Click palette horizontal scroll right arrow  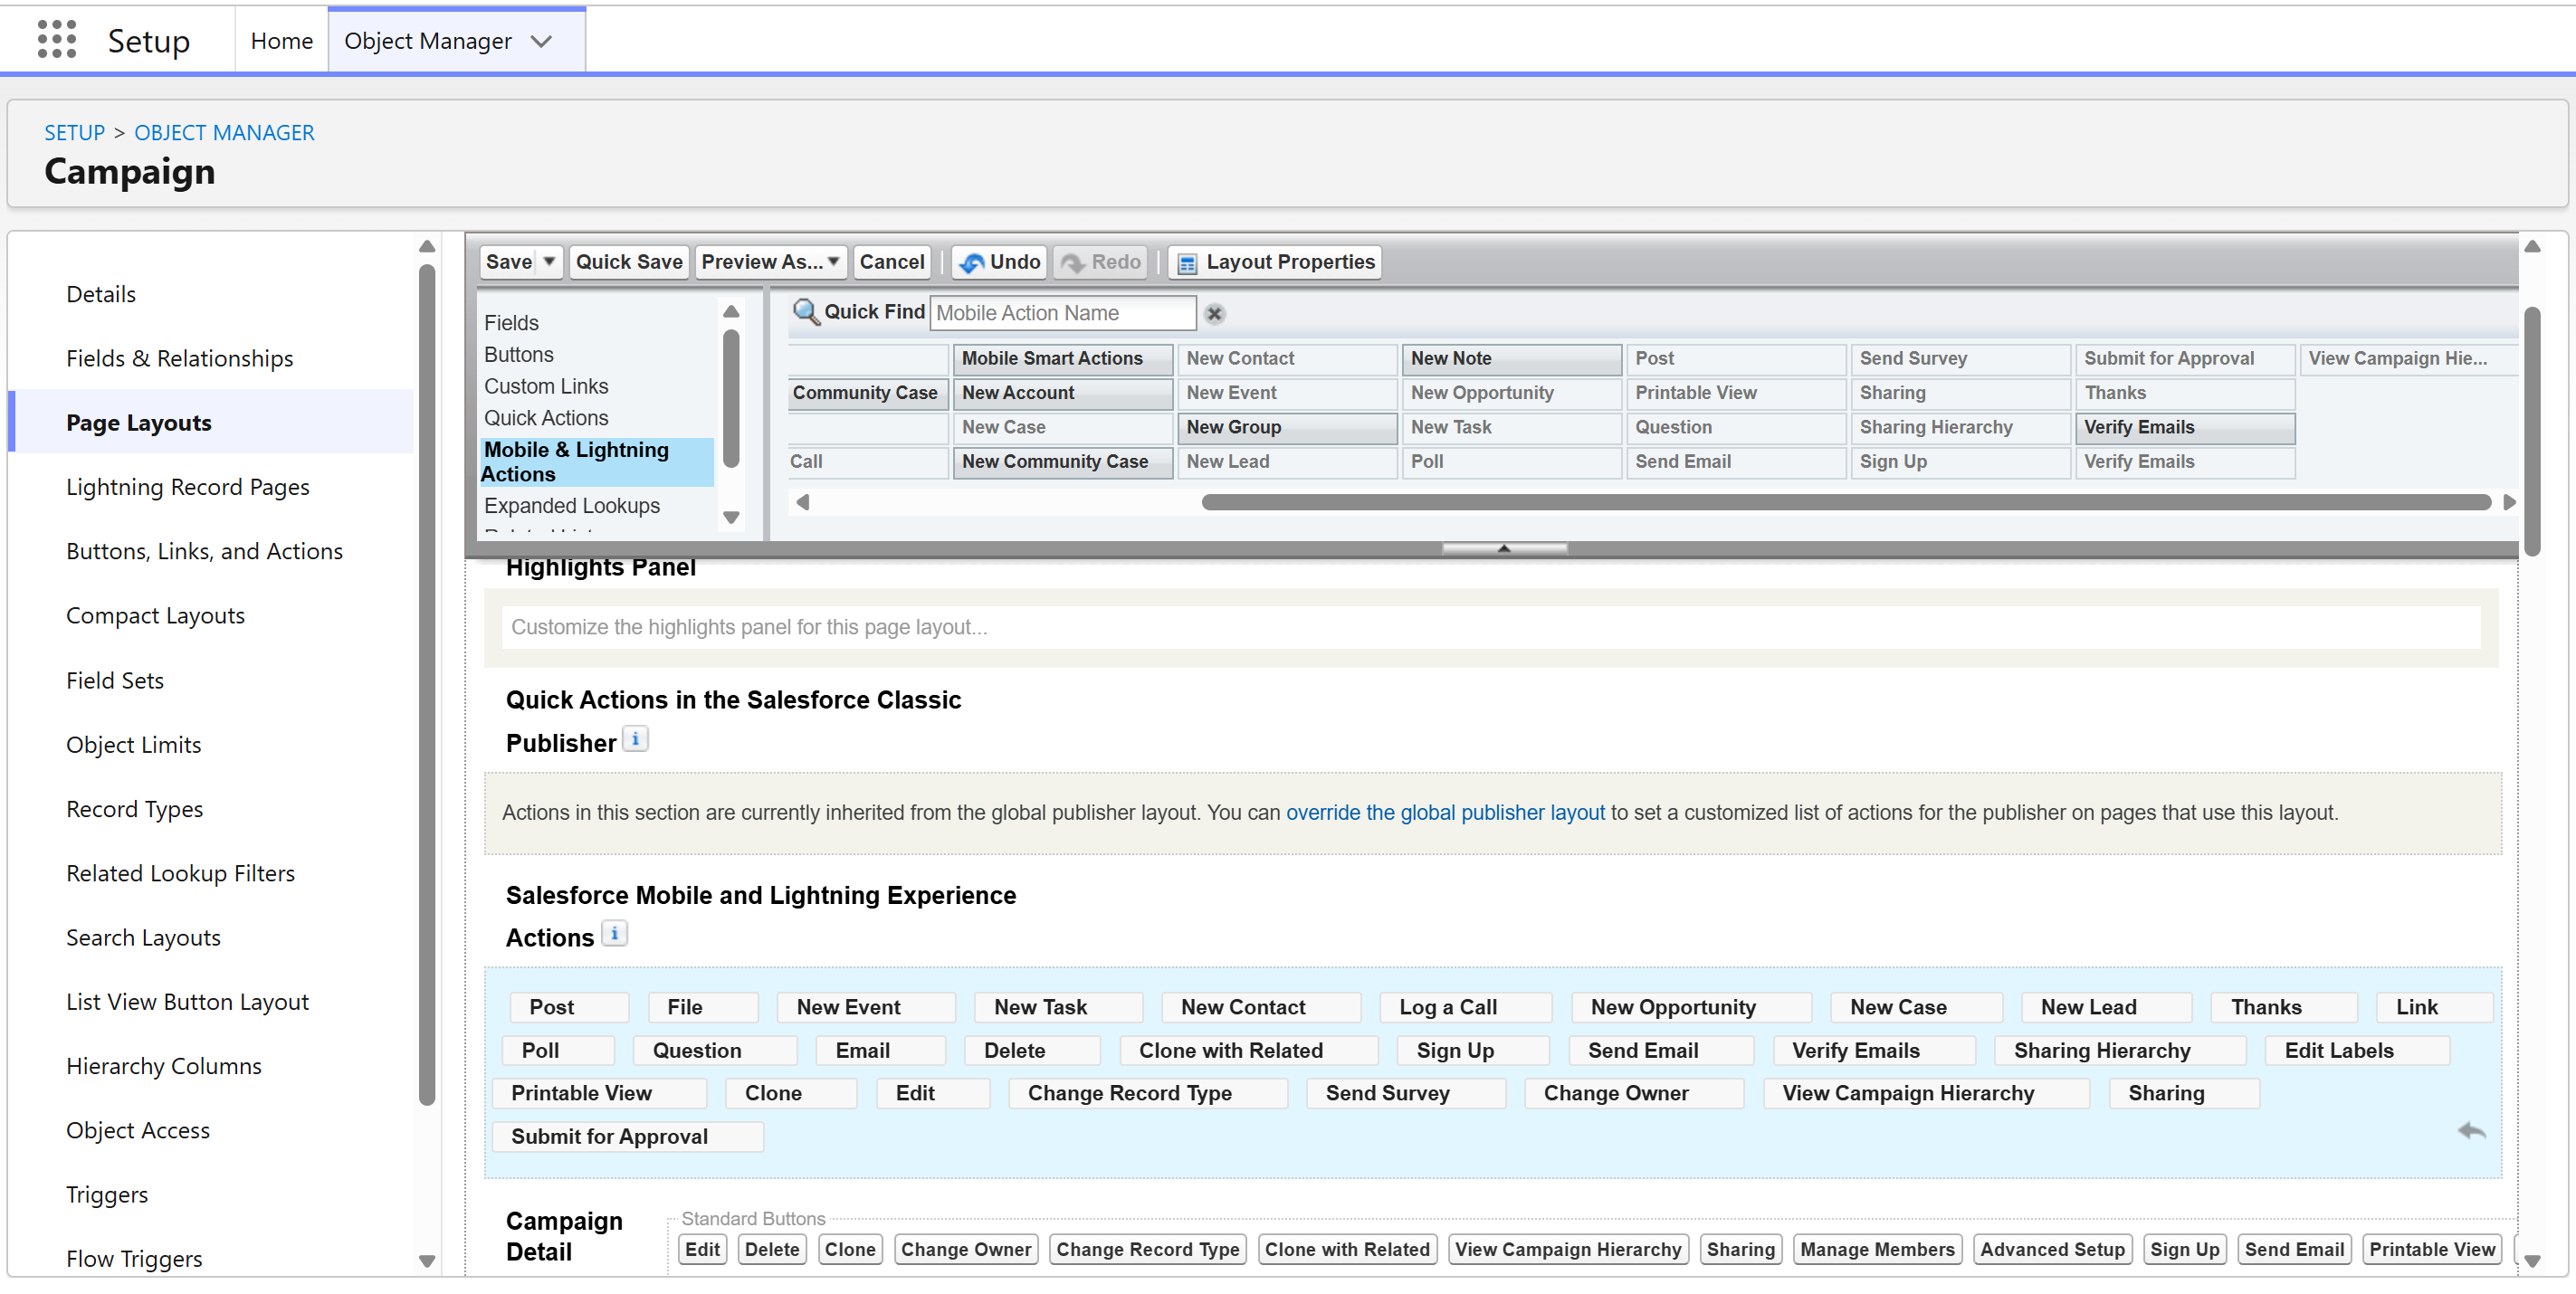tap(2509, 502)
